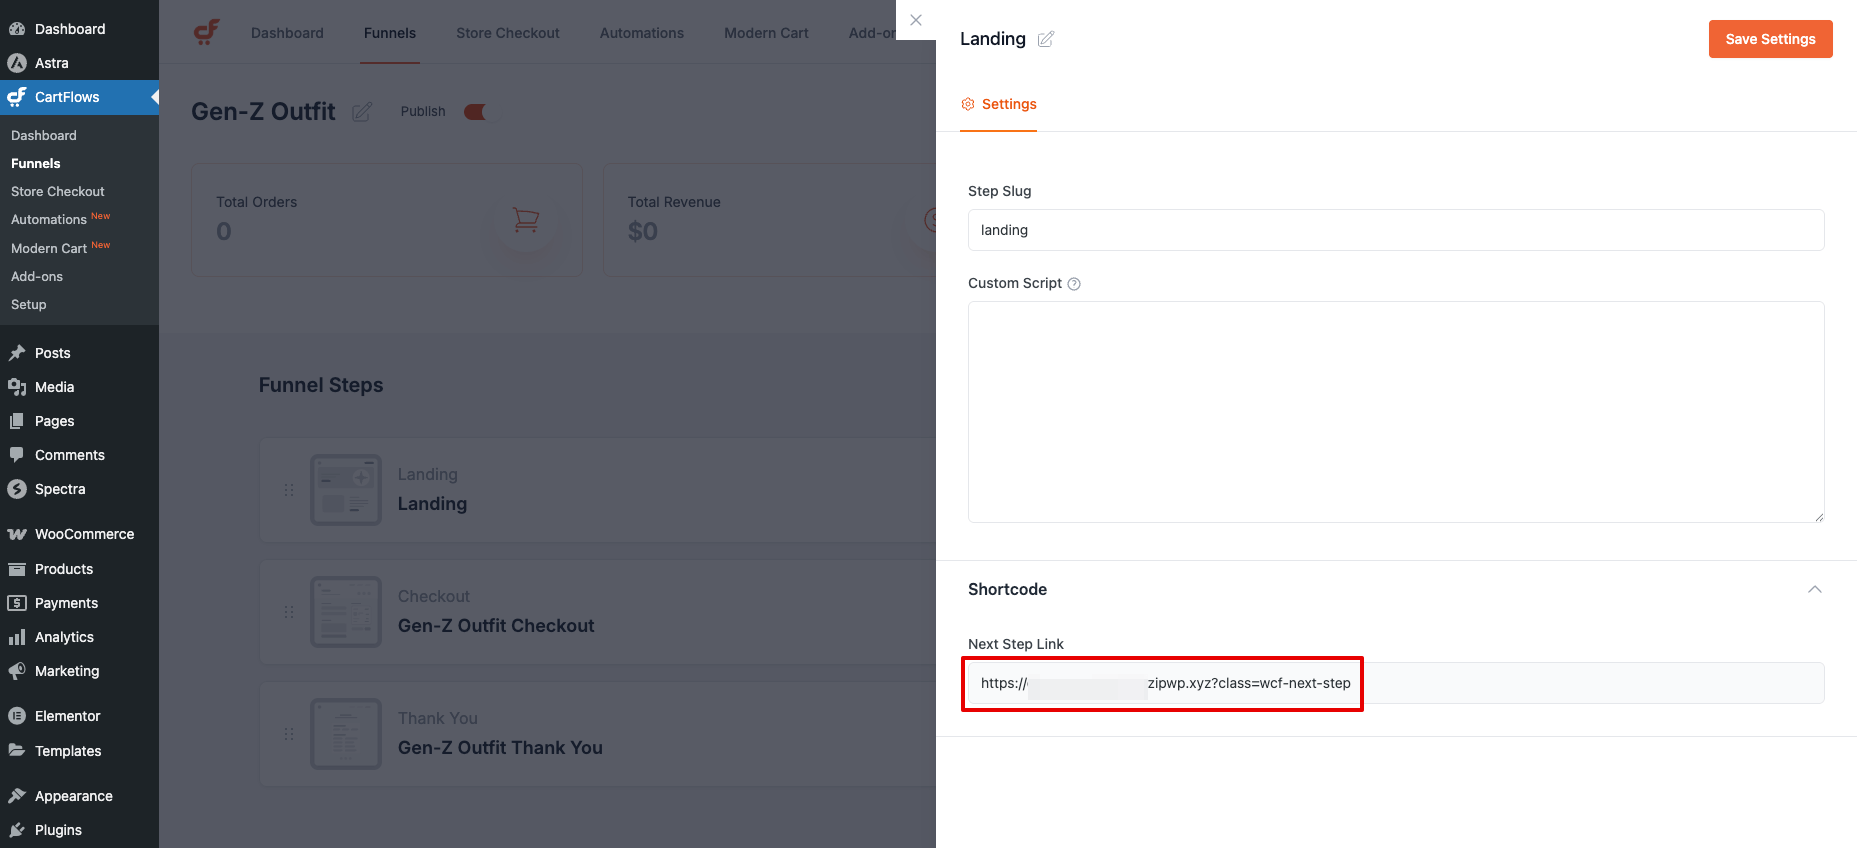The width and height of the screenshot is (1862, 848).
Task: Click into the Custom Script textarea
Action: tap(1396, 412)
